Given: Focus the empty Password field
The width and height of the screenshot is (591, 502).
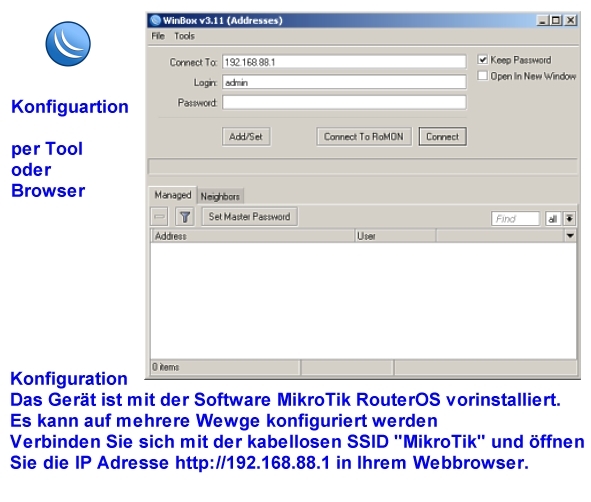Looking at the screenshot, I should [344, 103].
